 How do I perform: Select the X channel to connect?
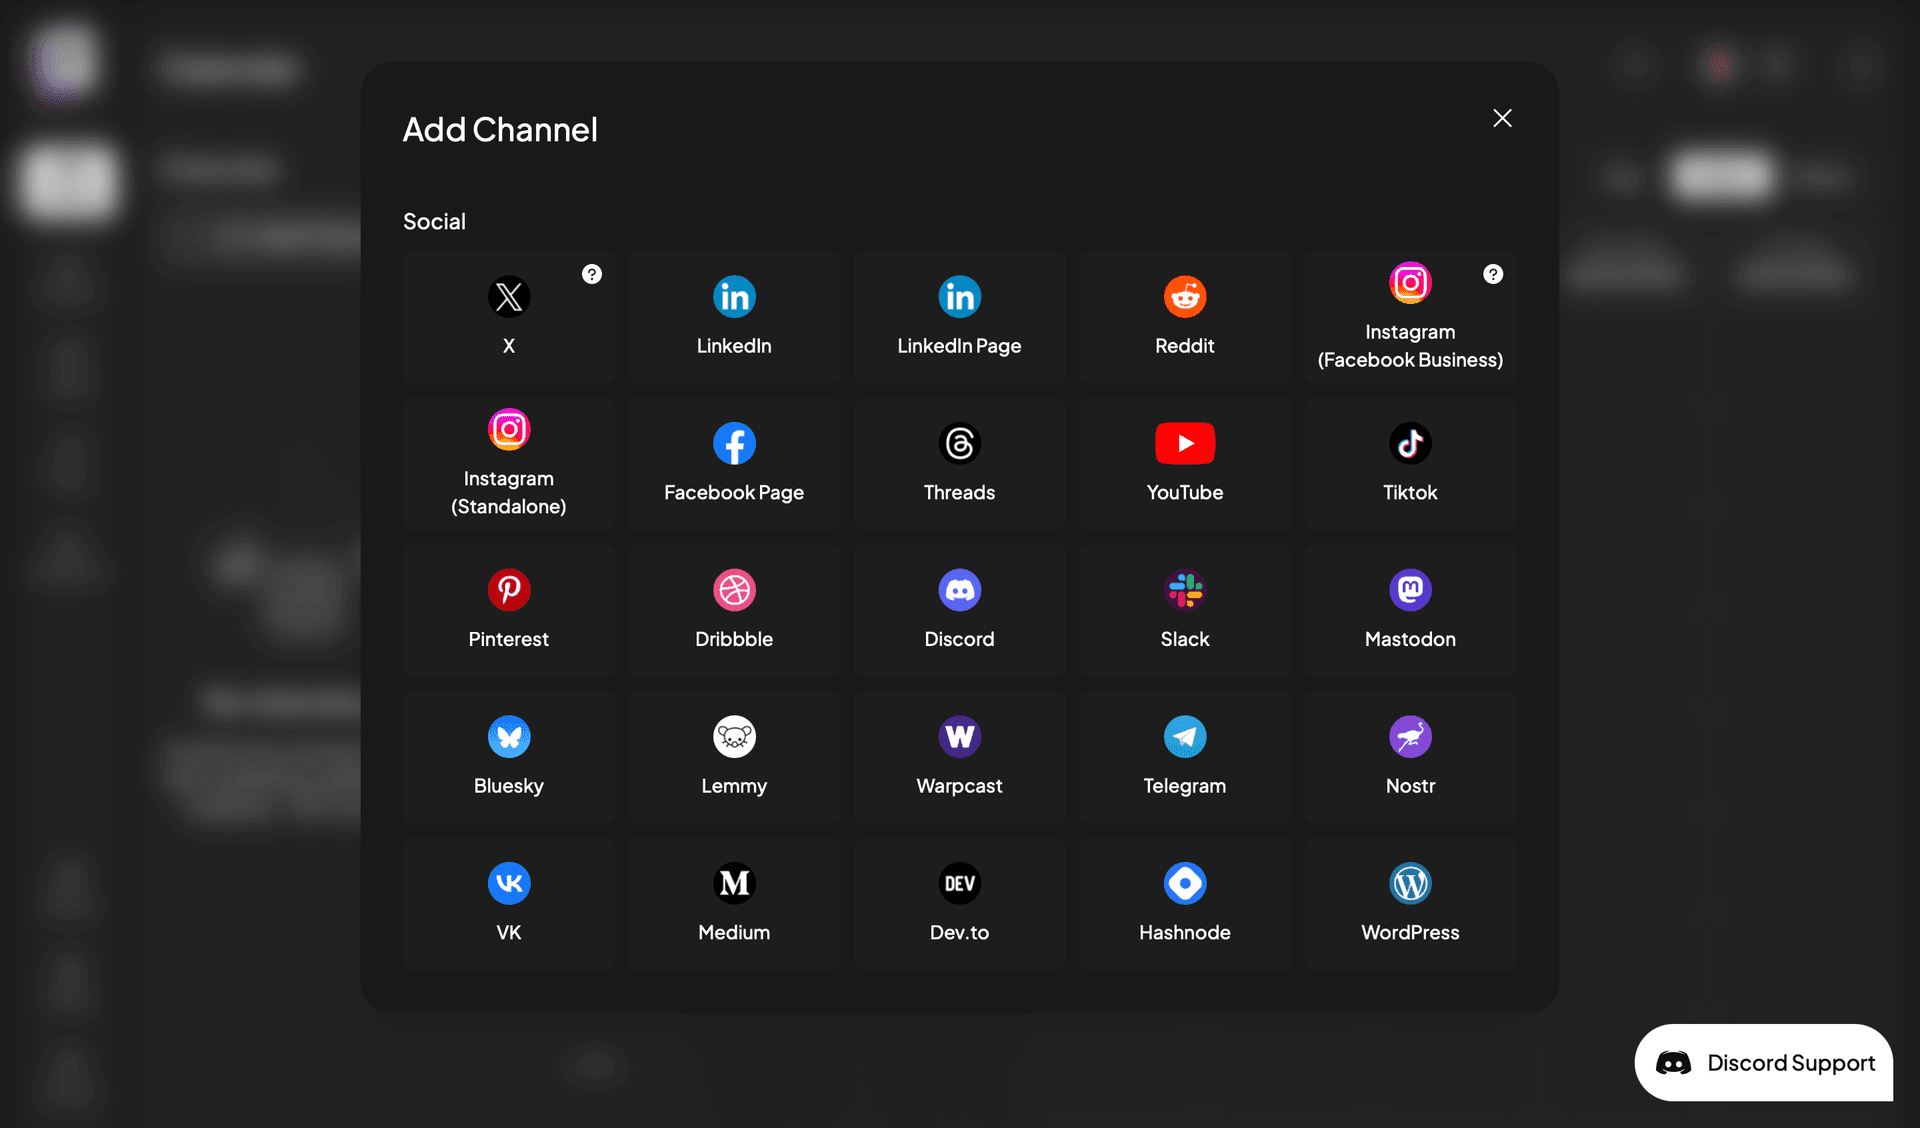coord(508,317)
